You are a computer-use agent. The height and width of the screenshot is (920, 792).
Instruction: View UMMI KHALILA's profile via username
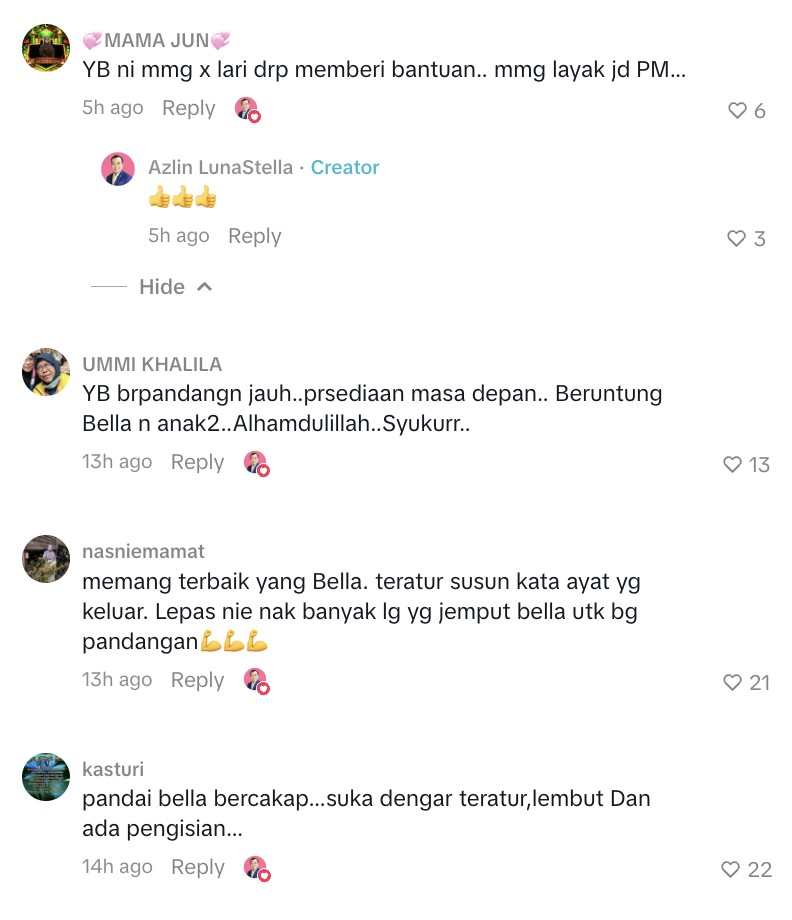coord(152,364)
